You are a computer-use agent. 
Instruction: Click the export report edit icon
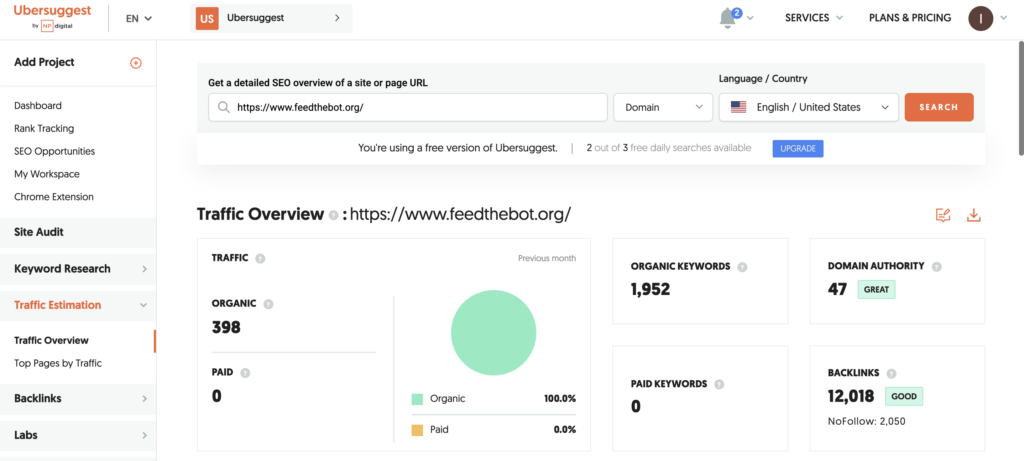point(943,215)
